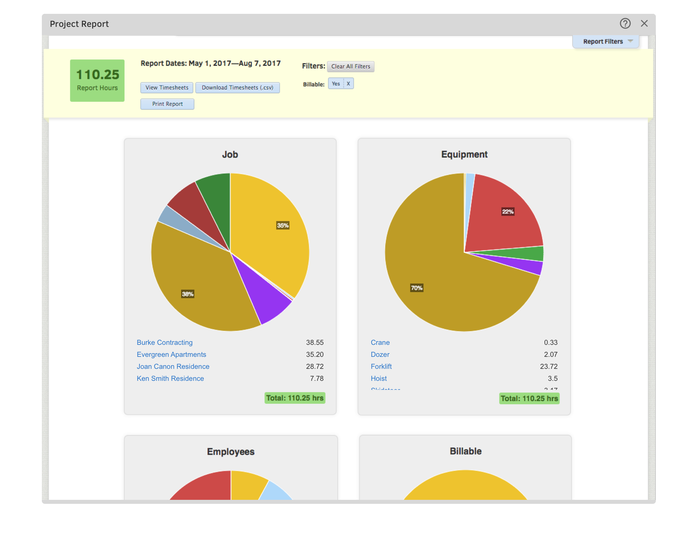Click yellow Billable pie chart
700x548 pixels.
click(465, 487)
